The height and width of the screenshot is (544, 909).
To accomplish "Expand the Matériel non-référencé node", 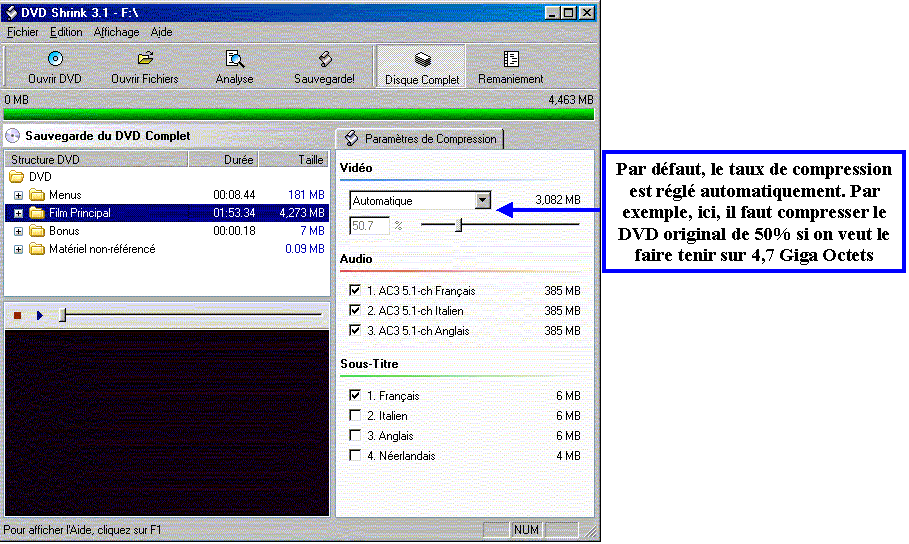I will click(x=19, y=249).
